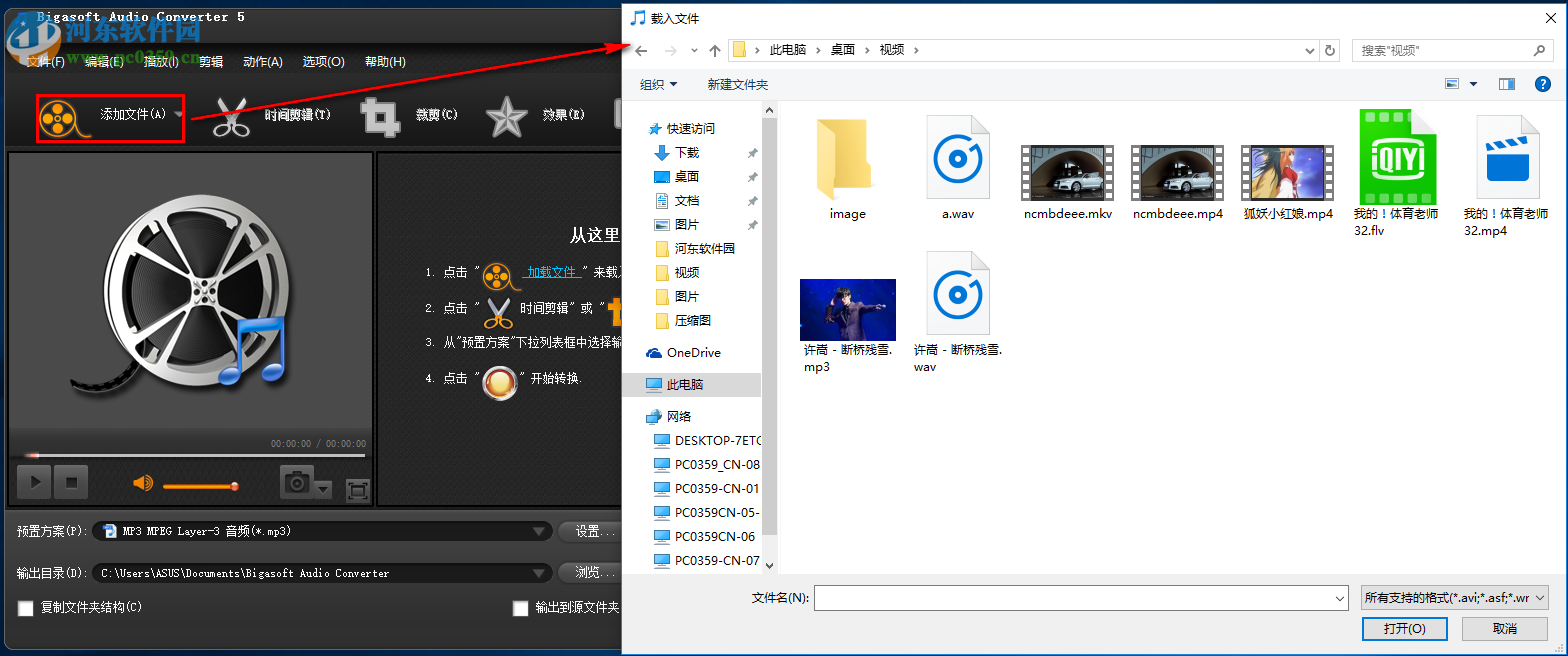Open the 组织 dropdown menu
Screen dimensions: 1568x656
(658, 85)
